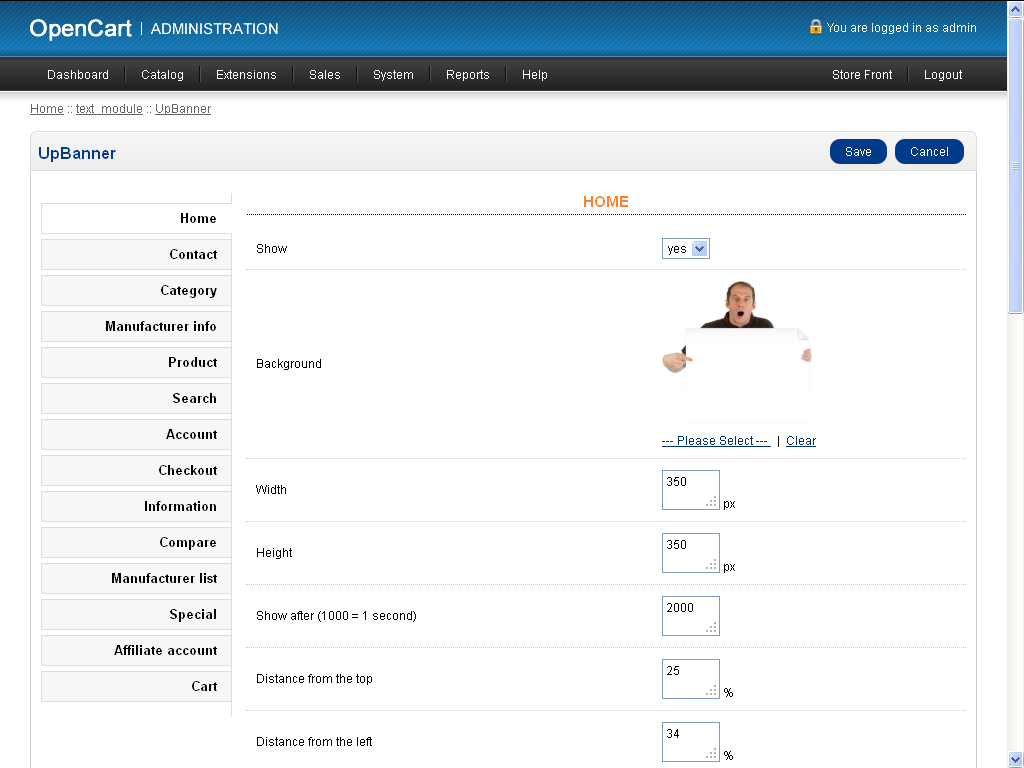Switch to the Cart tab
Viewport: 1024px width, 768px height.
[136, 686]
